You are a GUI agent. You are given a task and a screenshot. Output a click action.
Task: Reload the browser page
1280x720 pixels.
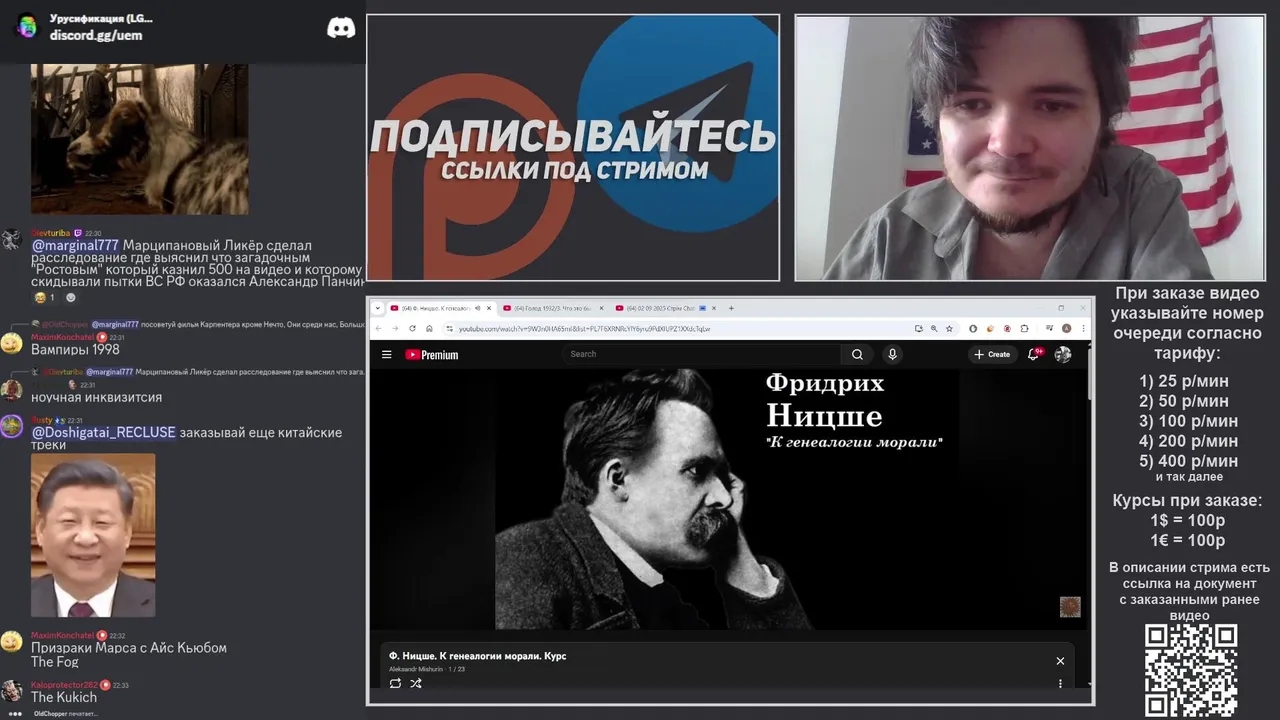[x=411, y=328]
